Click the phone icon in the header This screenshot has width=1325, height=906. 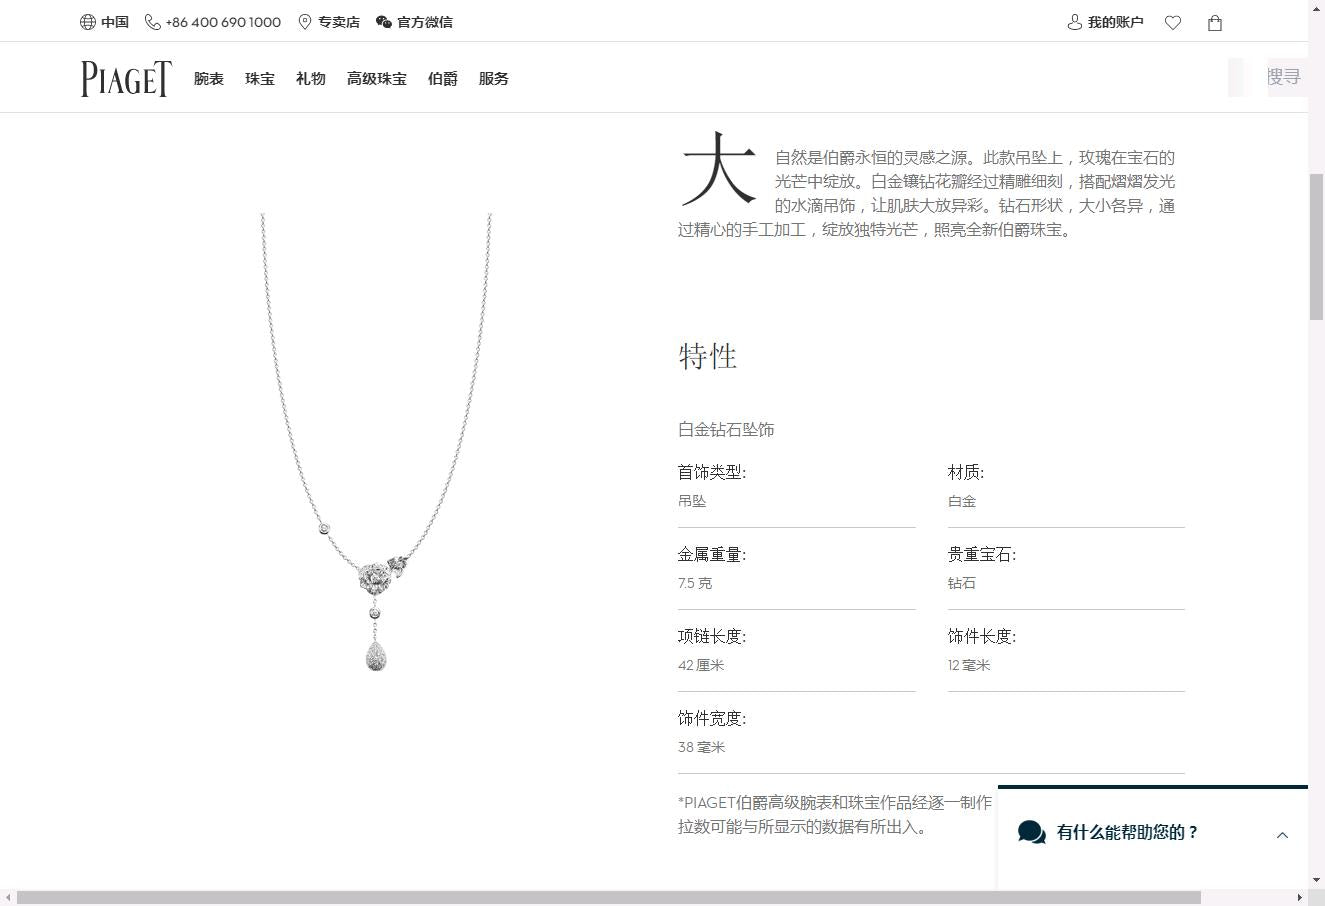coord(153,22)
